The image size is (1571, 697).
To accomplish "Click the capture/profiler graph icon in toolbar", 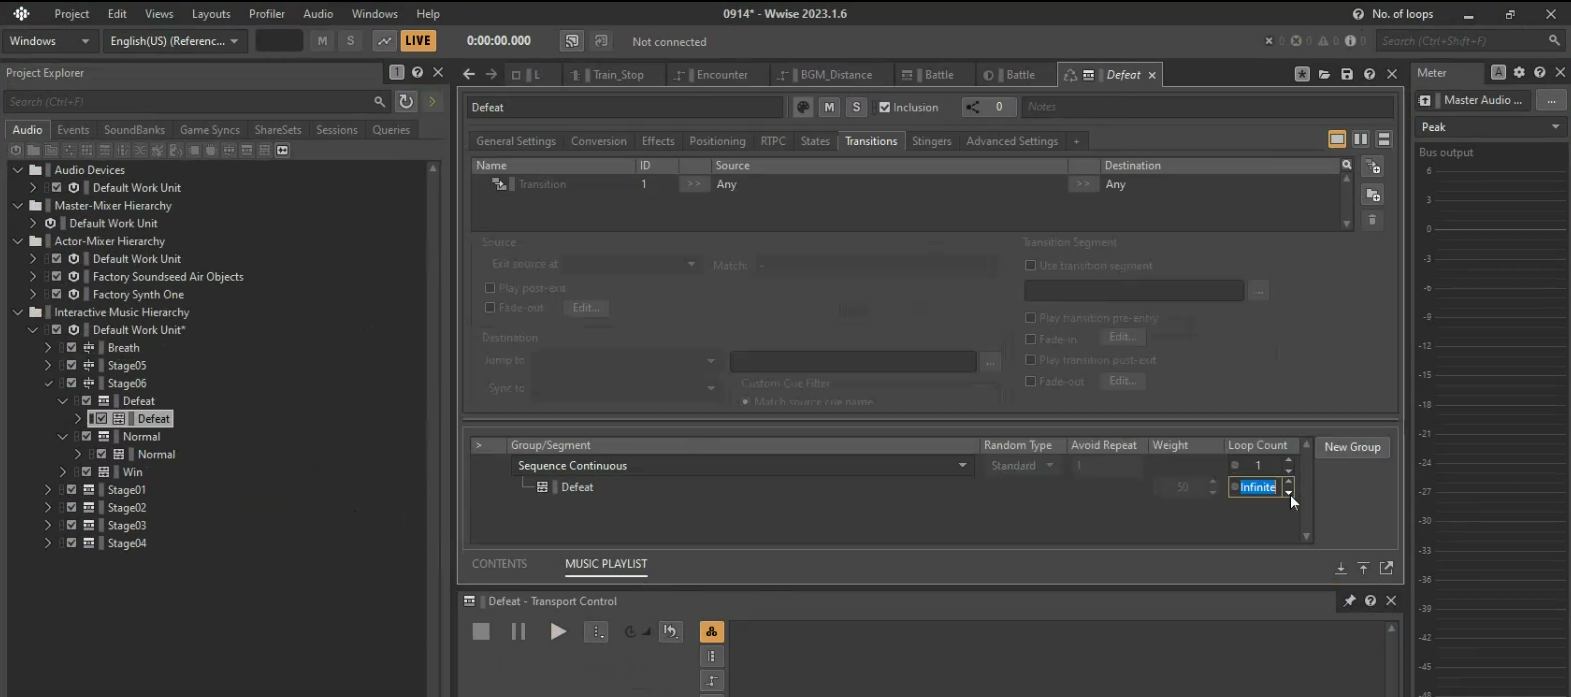I will pos(384,41).
